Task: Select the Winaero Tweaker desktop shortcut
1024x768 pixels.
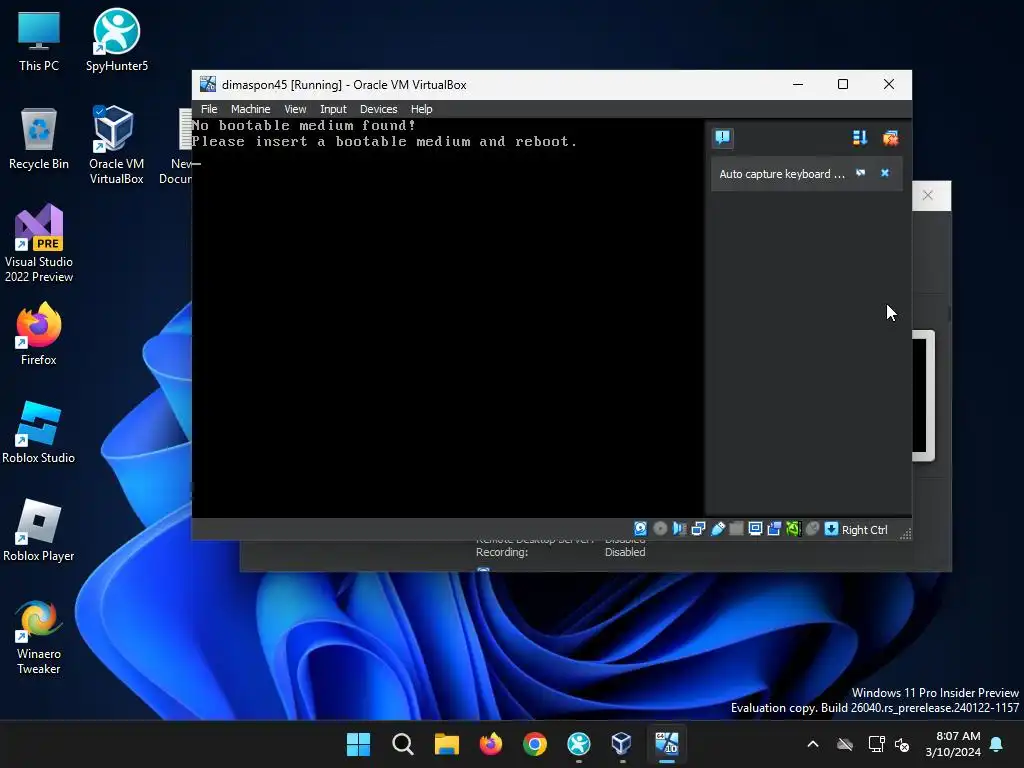Action: pyautogui.click(x=39, y=637)
